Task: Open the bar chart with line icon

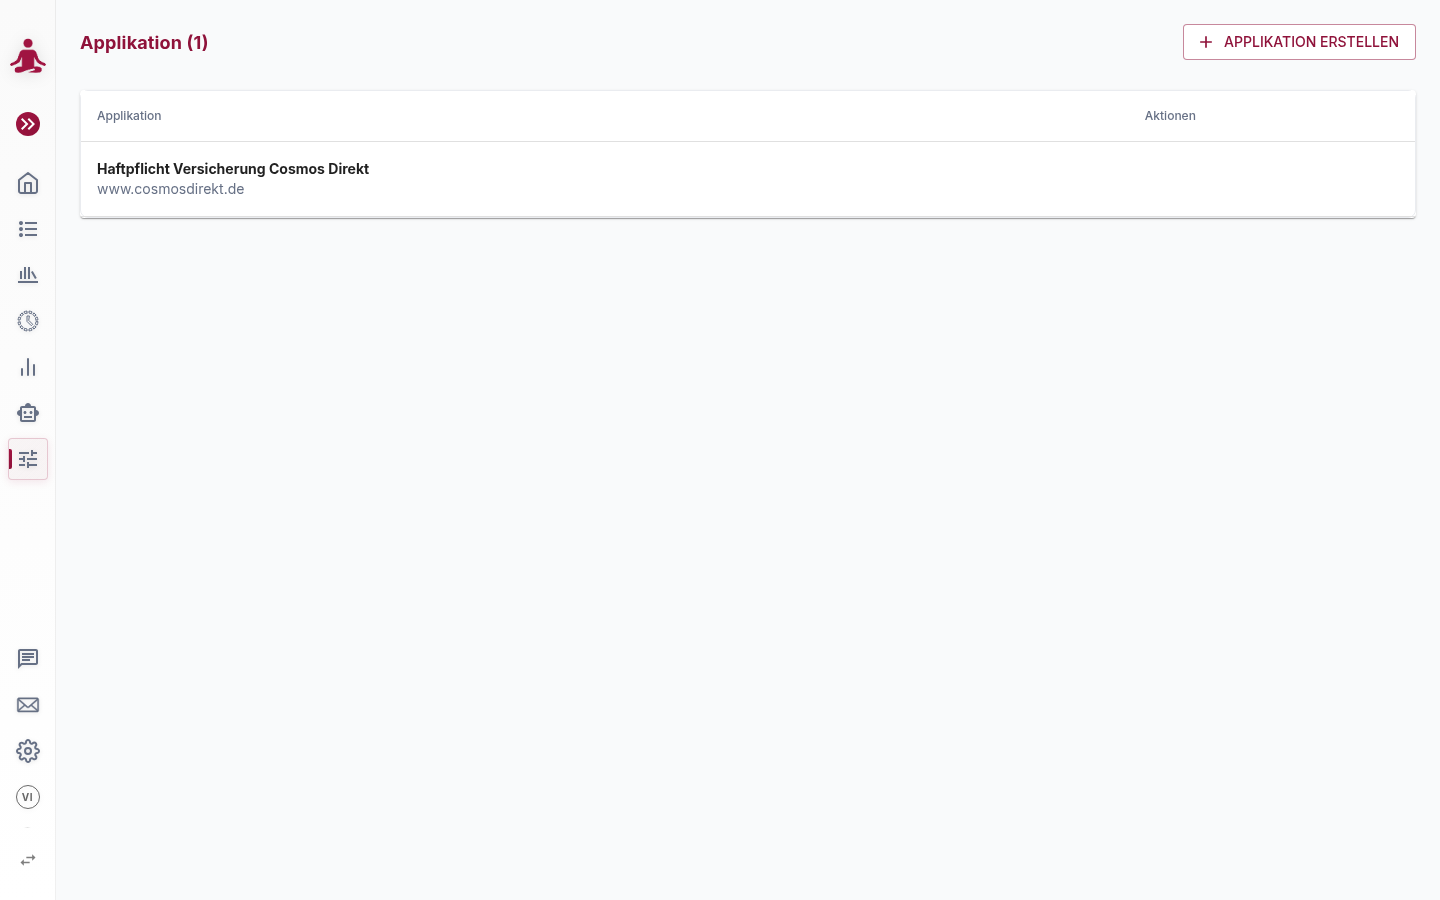Action: (x=28, y=275)
